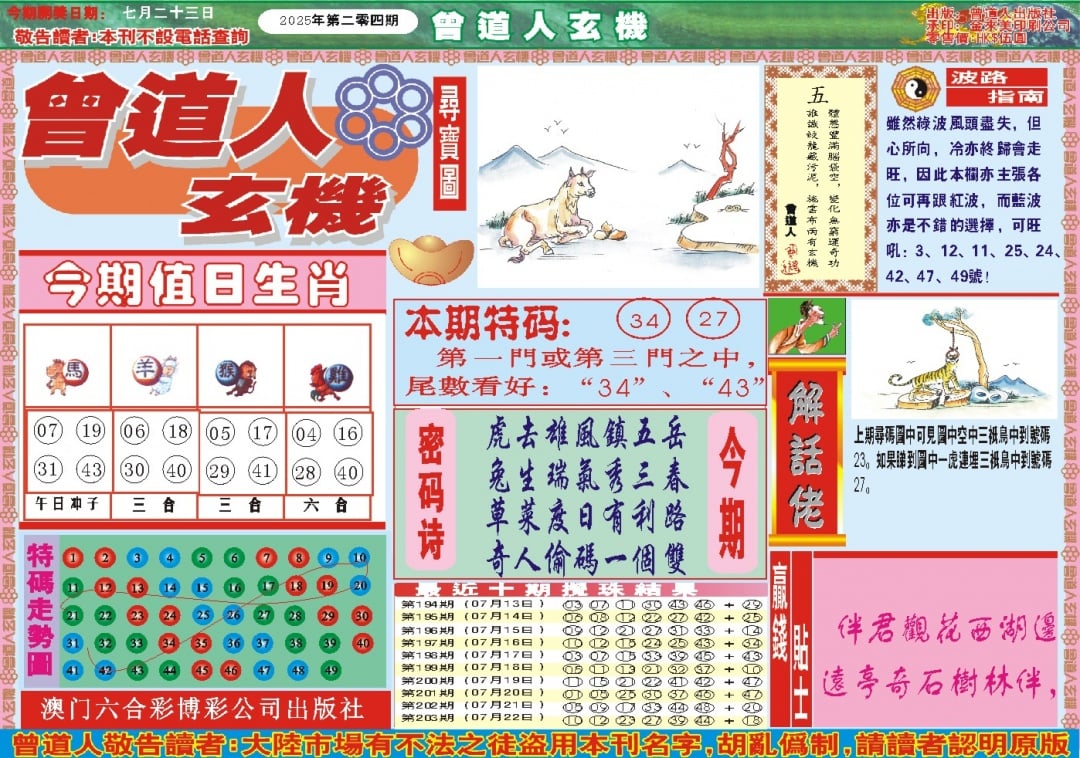Click the 午日冲子 label
Viewport: 1080px width, 758px height.
tap(67, 504)
